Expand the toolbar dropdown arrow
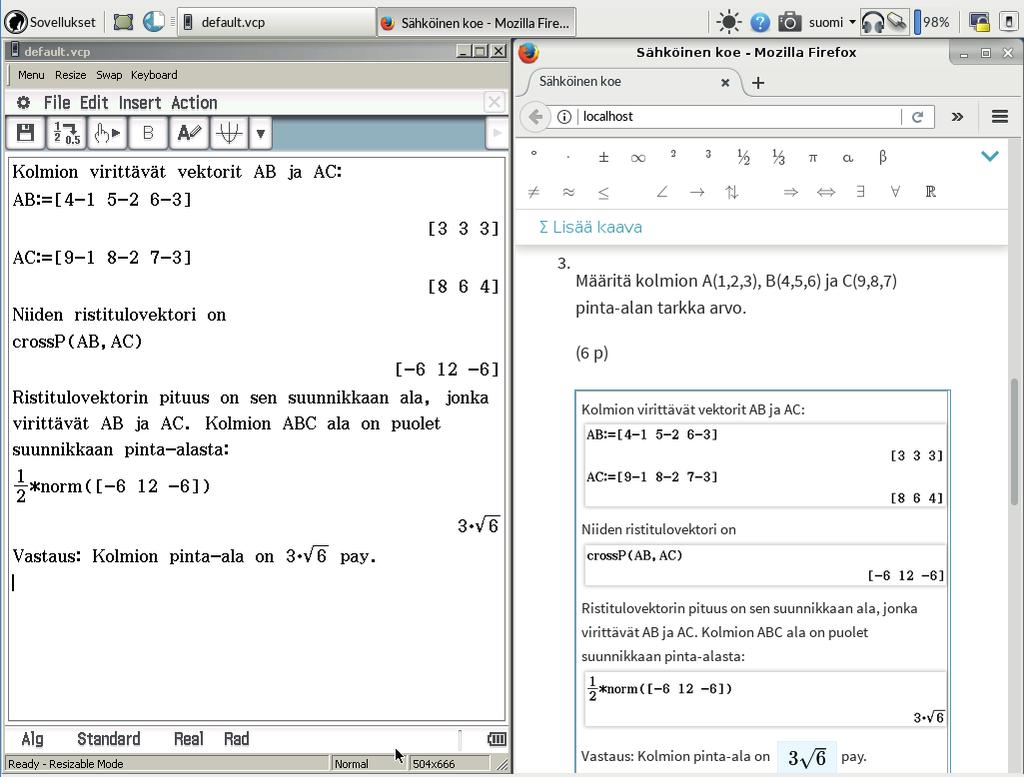This screenshot has height=777, width=1024. point(261,133)
